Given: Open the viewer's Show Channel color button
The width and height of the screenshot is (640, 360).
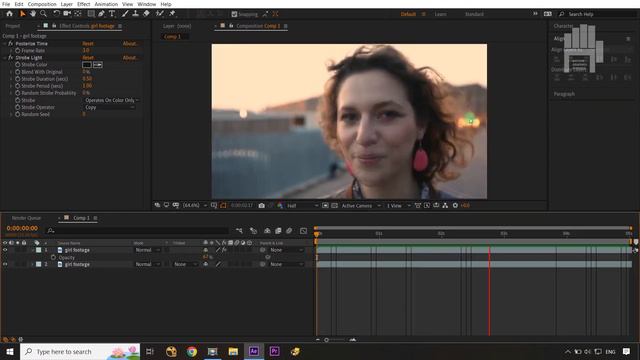Looking at the screenshot, I should [280, 206].
